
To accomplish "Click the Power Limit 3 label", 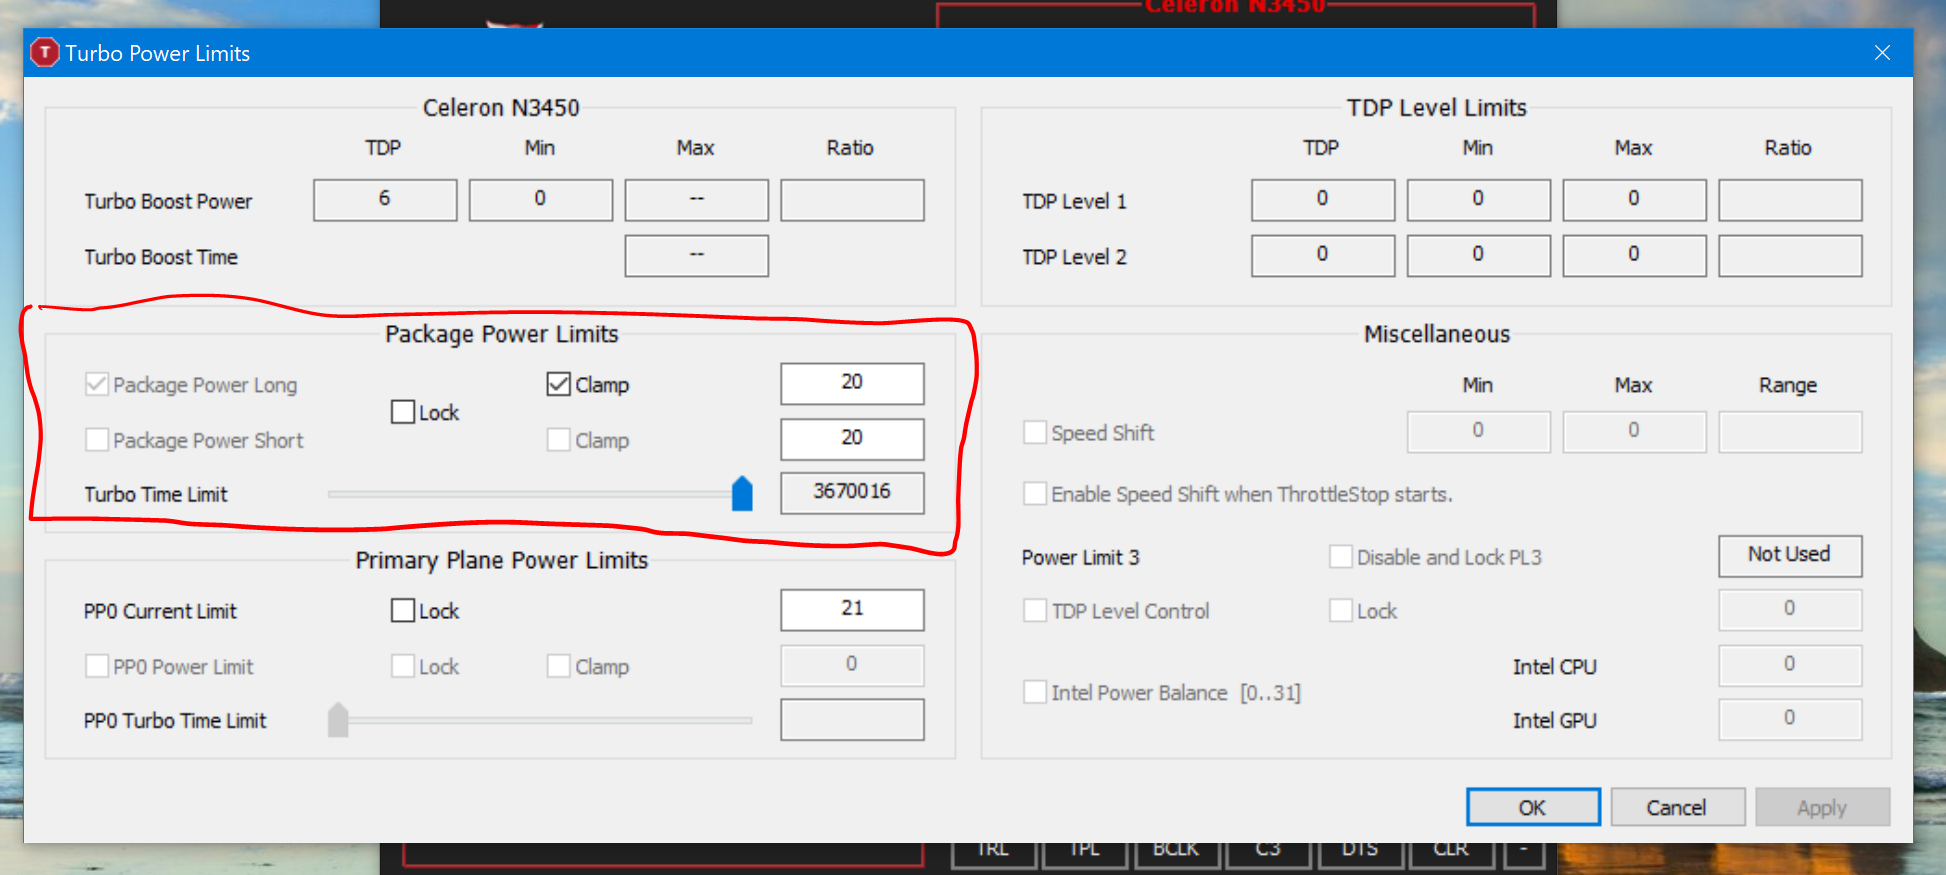I will pos(1080,558).
